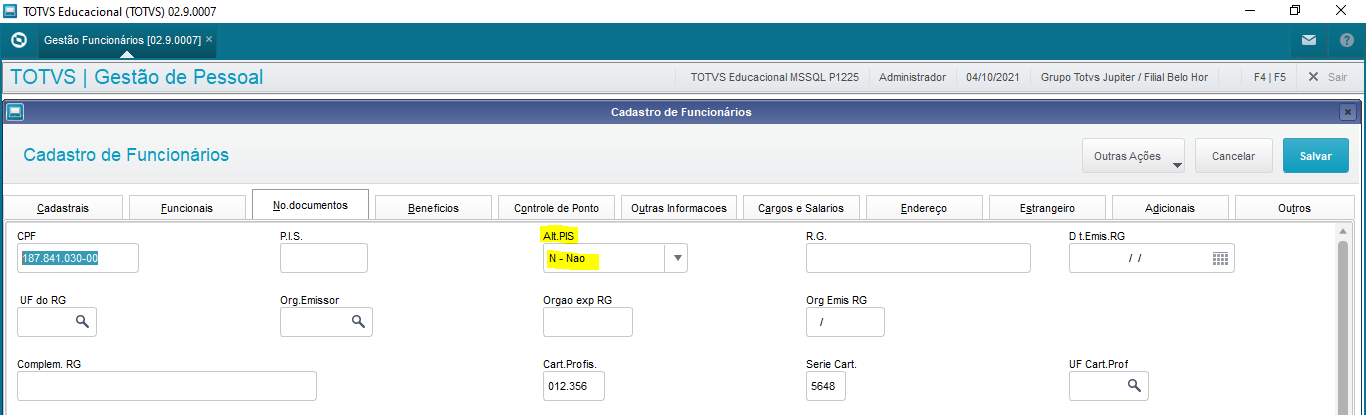This screenshot has width=1366, height=415.
Task: Expand the Alt.PIS dropdown arrow
Action: click(678, 258)
